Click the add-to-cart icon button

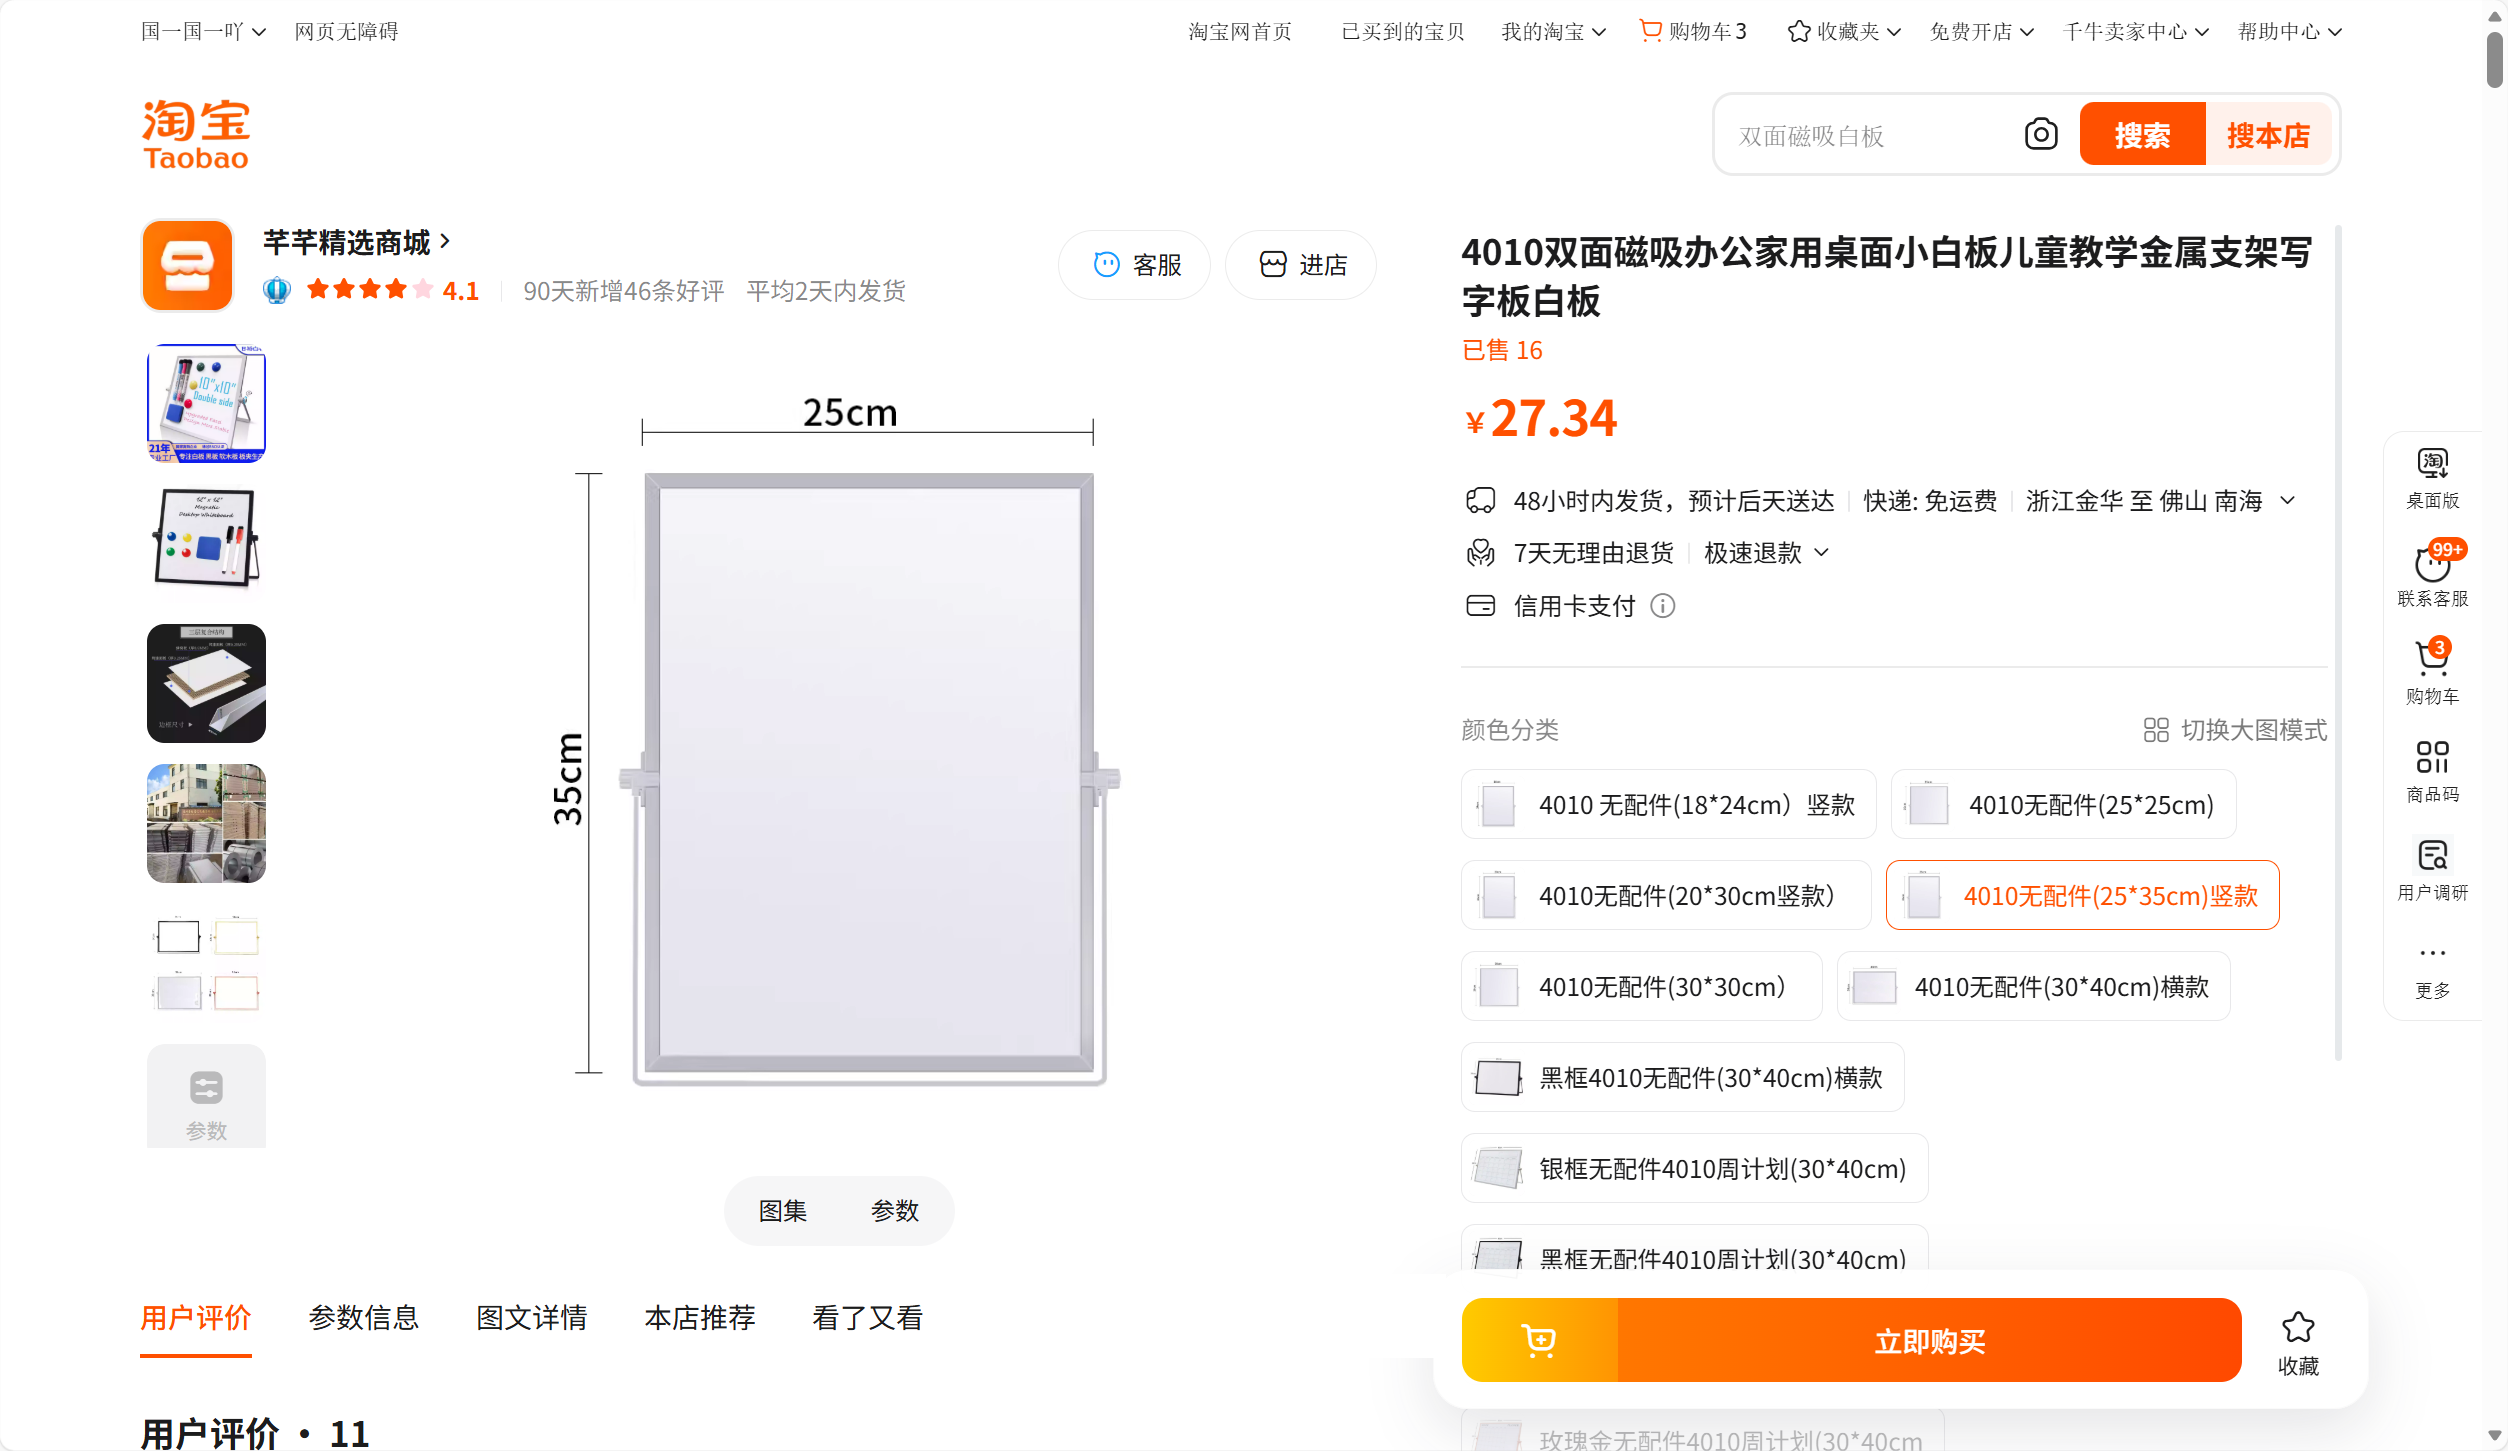[1539, 1340]
